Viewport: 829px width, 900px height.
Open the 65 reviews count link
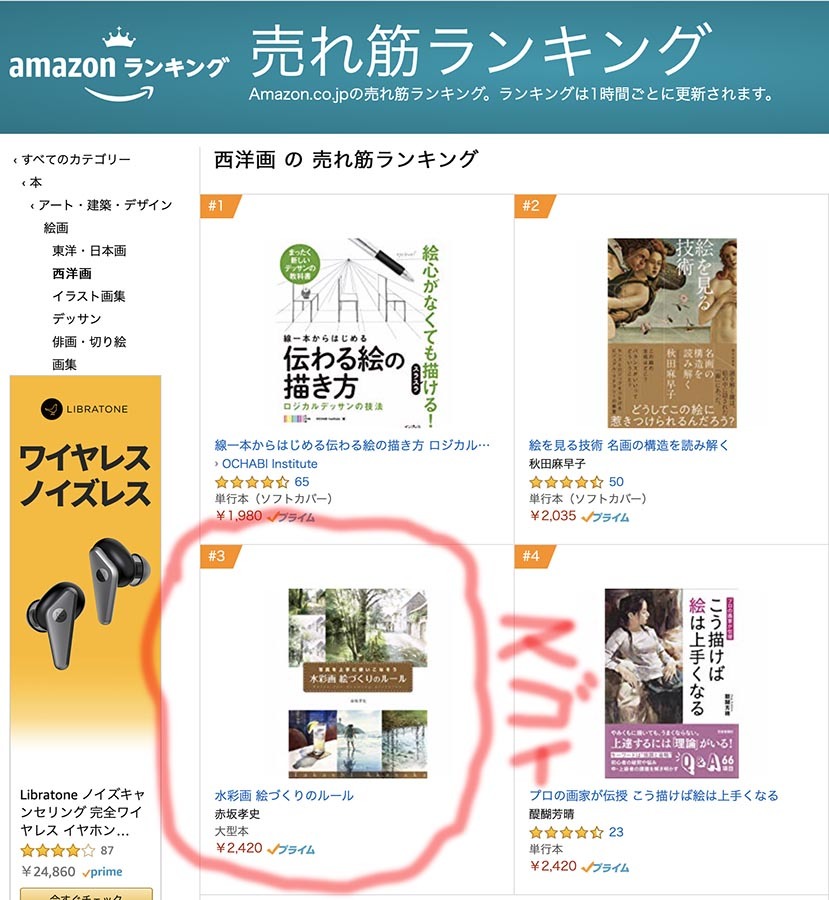(x=301, y=482)
